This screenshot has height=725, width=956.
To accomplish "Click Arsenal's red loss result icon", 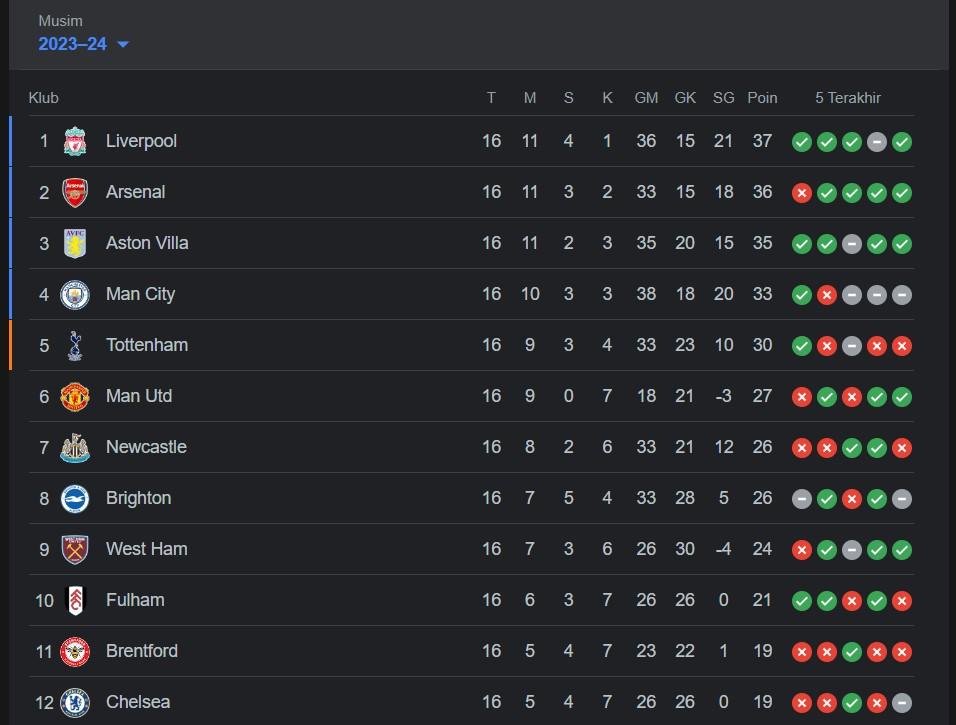I will point(802,193).
